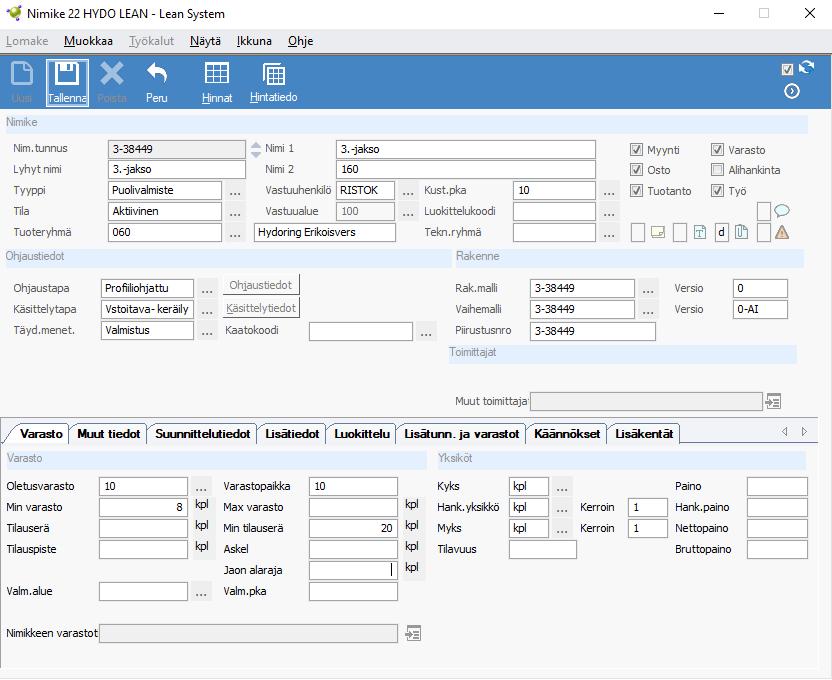
Task: Open the text document T icon
Action: tap(700, 232)
